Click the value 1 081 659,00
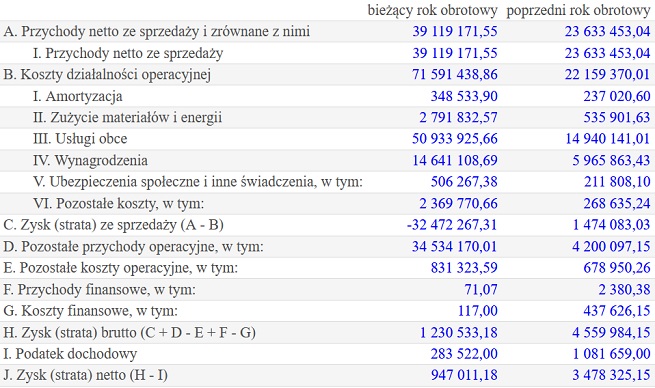The width and height of the screenshot is (655, 388). [611, 354]
